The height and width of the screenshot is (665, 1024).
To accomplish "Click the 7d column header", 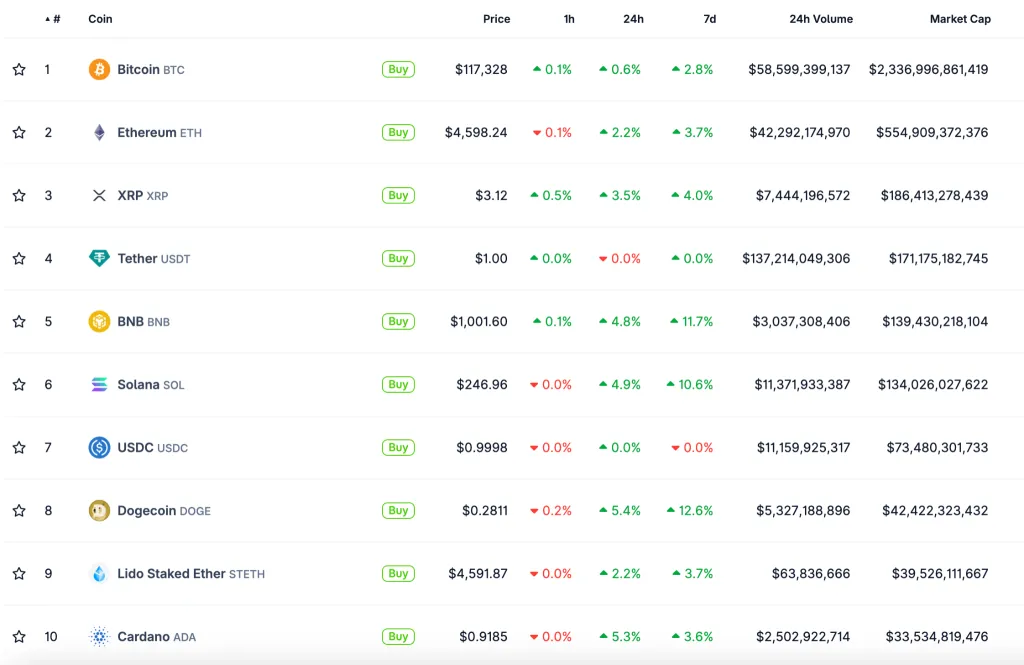I will tap(709, 19).
